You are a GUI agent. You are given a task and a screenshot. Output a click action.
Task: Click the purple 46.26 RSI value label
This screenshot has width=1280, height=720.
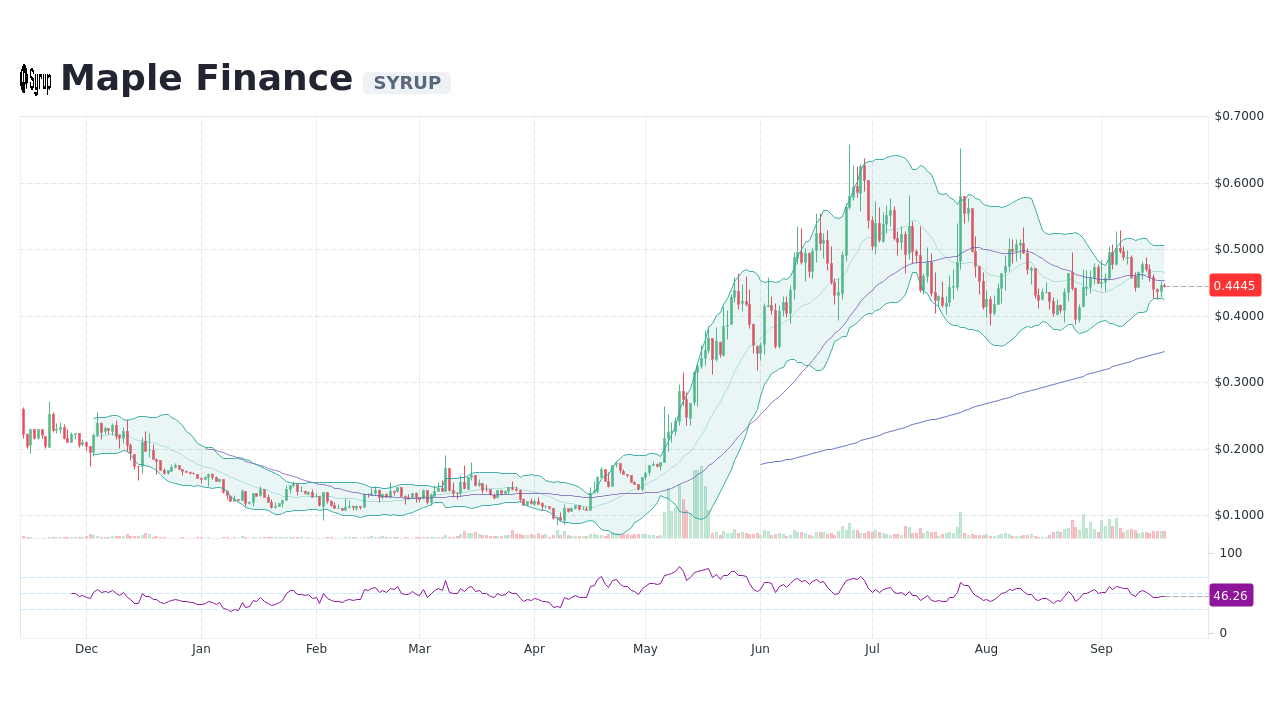(1233, 595)
